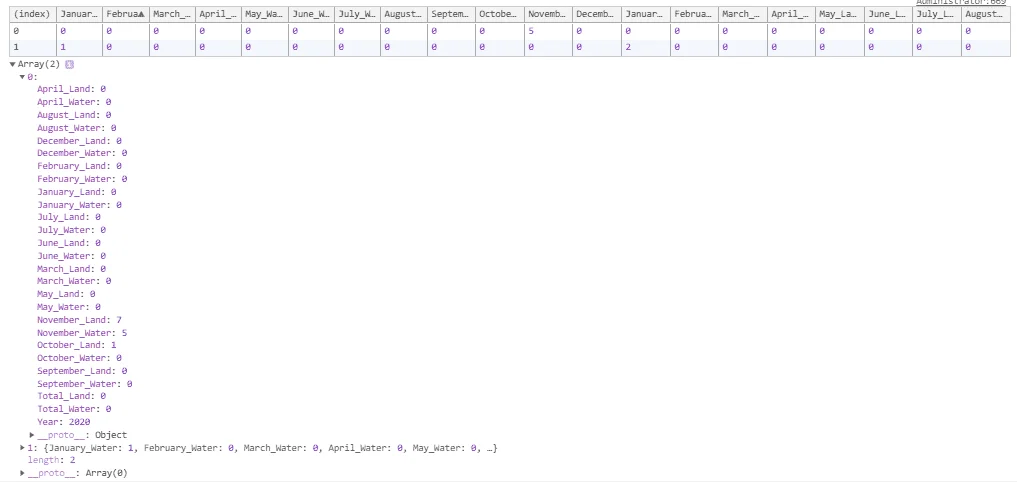
Task: Select the December_Land: 0 property
Action: [79, 141]
